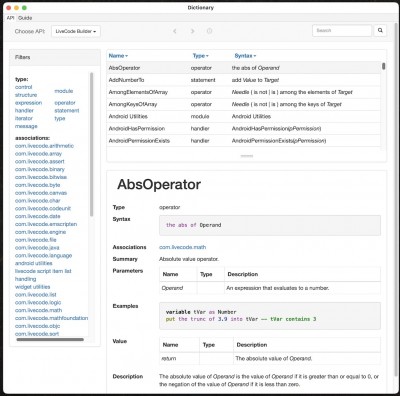Select the Android Utilities module row

click(x=244, y=116)
